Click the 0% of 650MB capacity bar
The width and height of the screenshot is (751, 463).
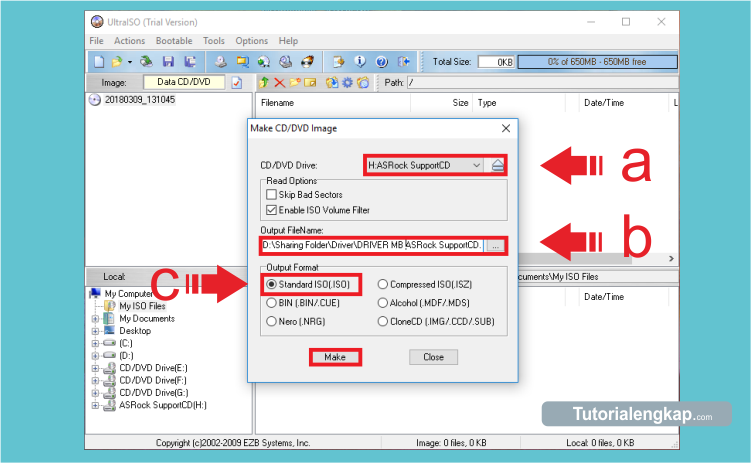597,62
